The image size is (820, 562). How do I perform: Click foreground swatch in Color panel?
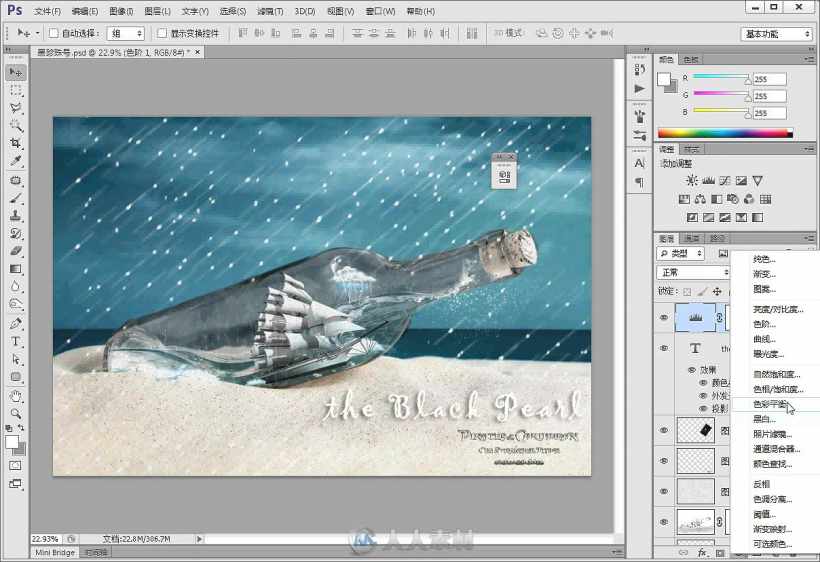664,79
